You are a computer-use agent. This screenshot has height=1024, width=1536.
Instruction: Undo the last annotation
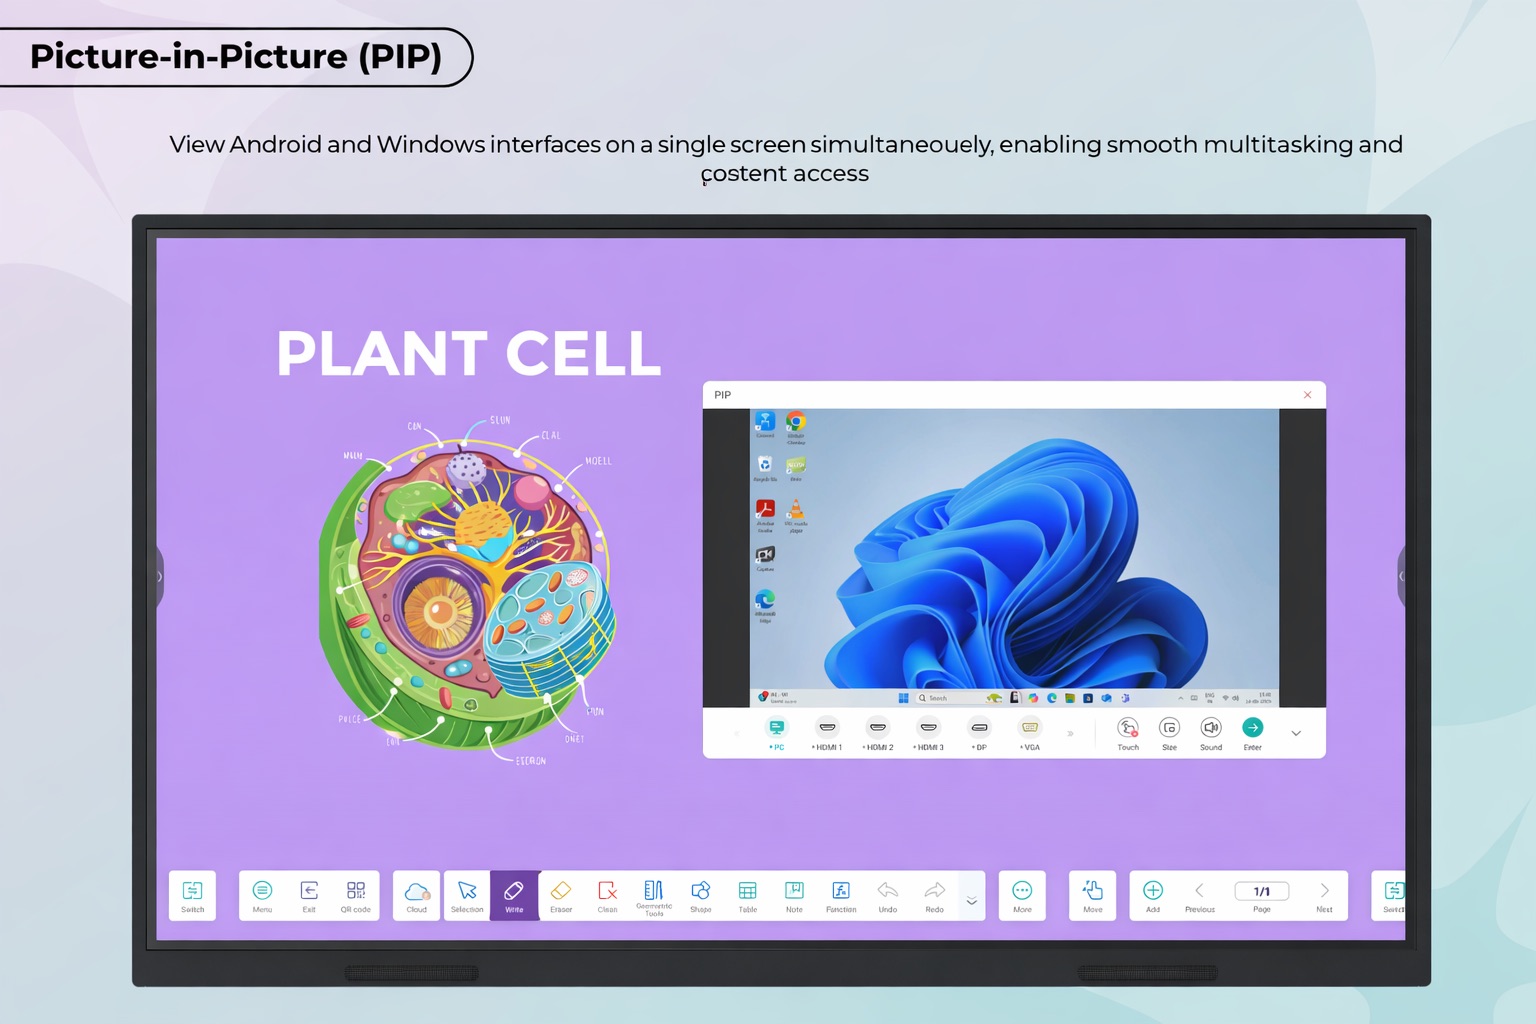tap(887, 895)
